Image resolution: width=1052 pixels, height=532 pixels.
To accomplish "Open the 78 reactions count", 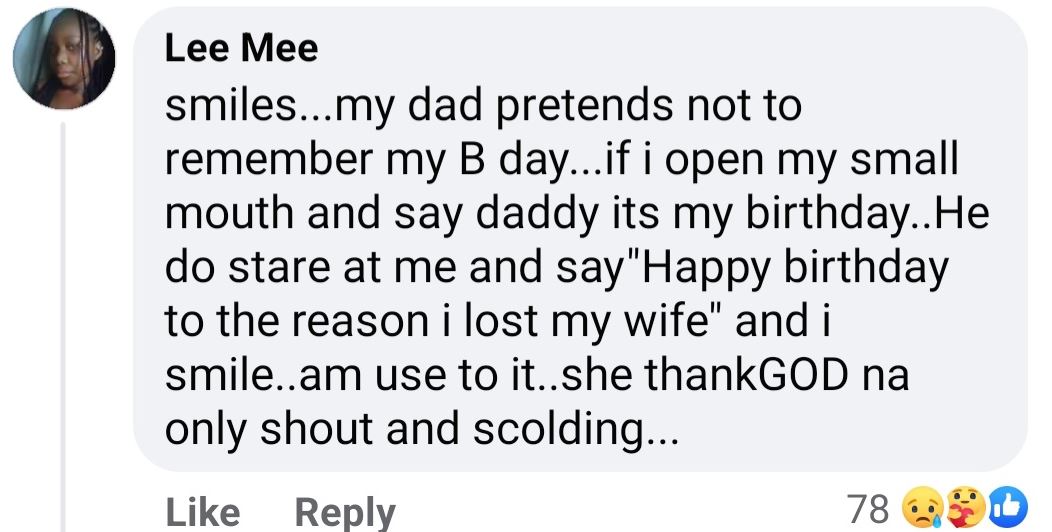I will point(866,509).
